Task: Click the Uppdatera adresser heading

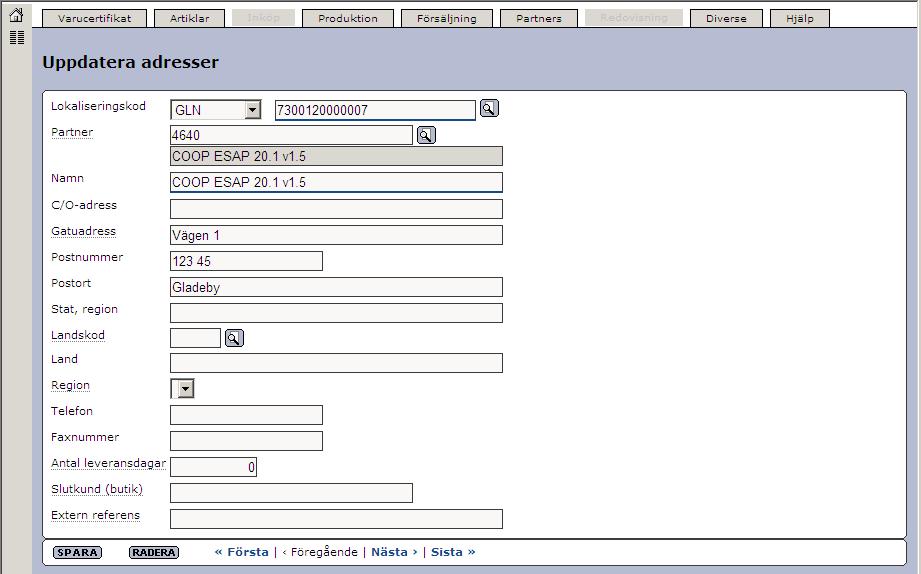Action: [x=130, y=62]
